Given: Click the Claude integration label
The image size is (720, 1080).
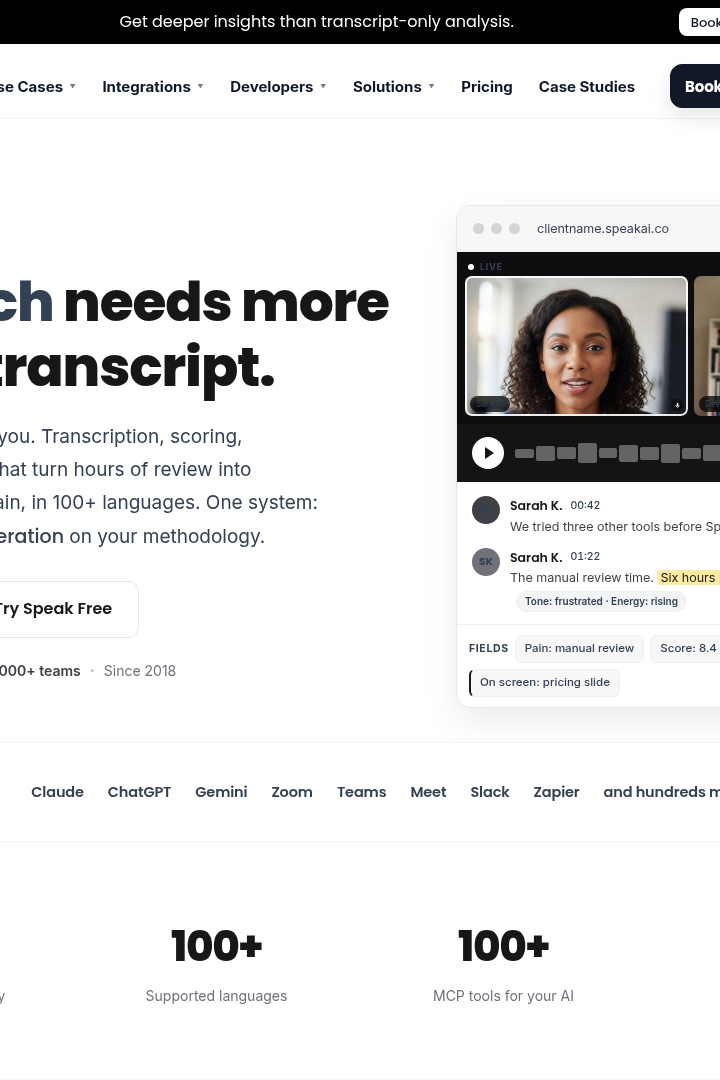Looking at the screenshot, I should pos(57,792).
